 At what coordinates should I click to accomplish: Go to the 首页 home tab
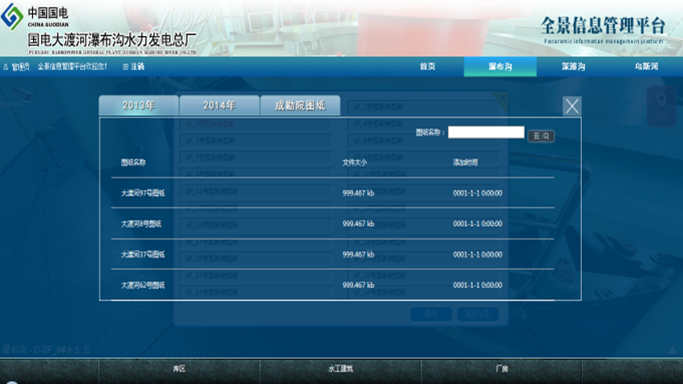[427, 67]
